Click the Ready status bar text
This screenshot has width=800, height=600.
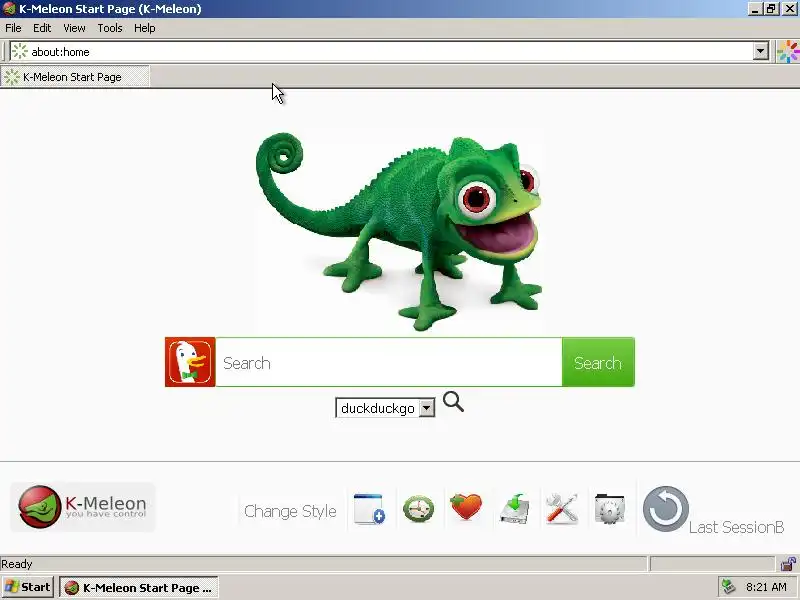(x=17, y=564)
